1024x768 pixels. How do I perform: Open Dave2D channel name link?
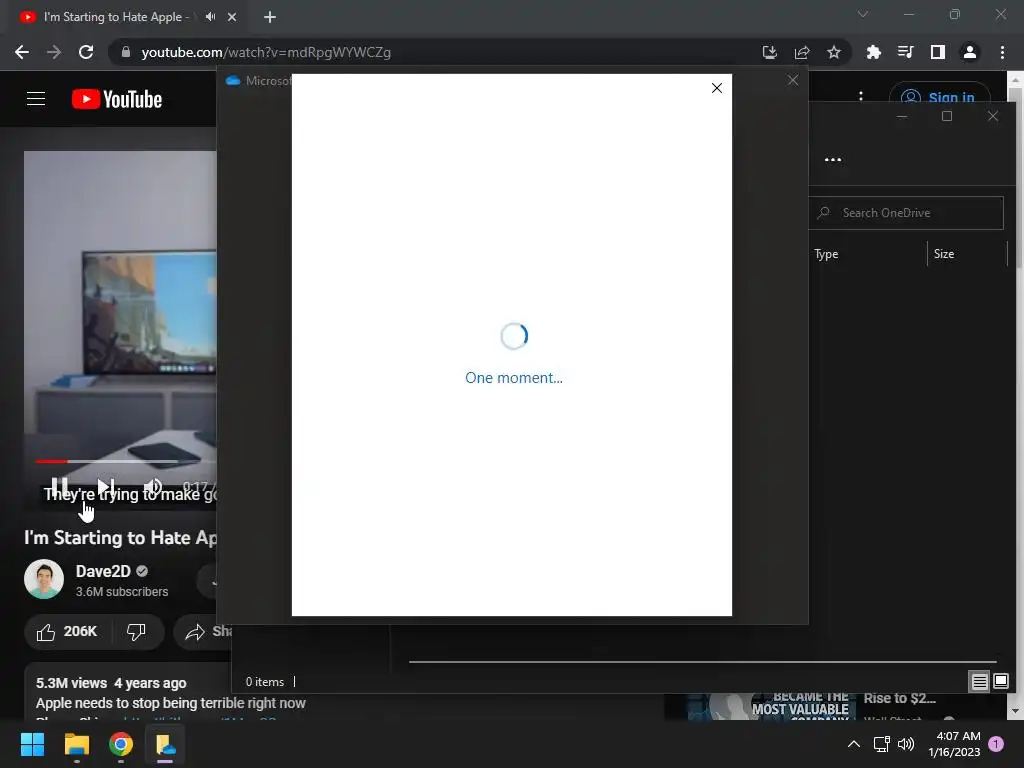pyautogui.click(x=103, y=571)
